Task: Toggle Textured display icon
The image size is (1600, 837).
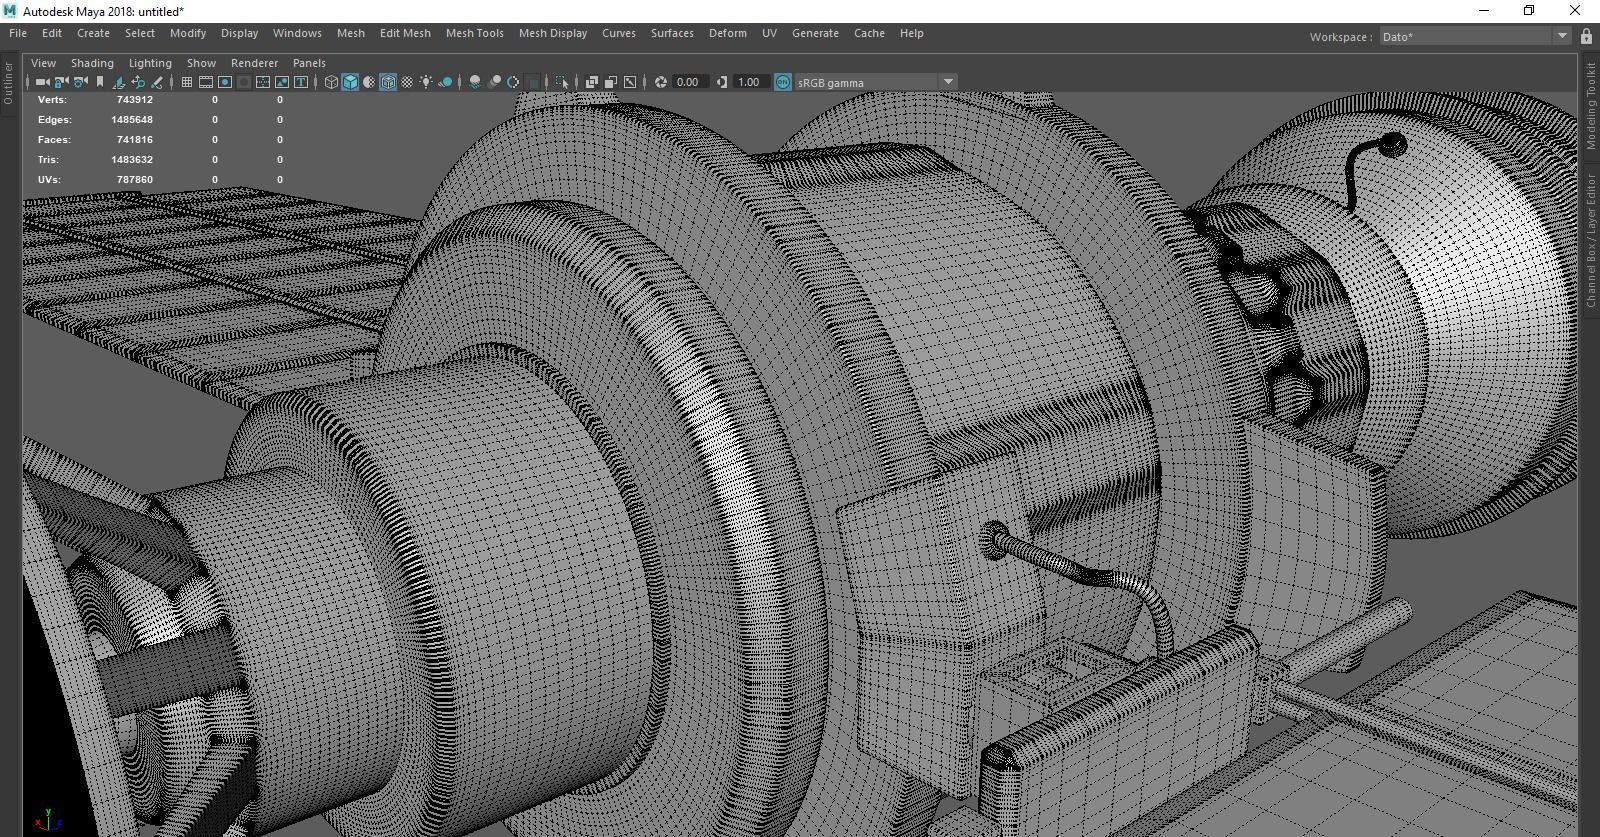Action: point(407,82)
